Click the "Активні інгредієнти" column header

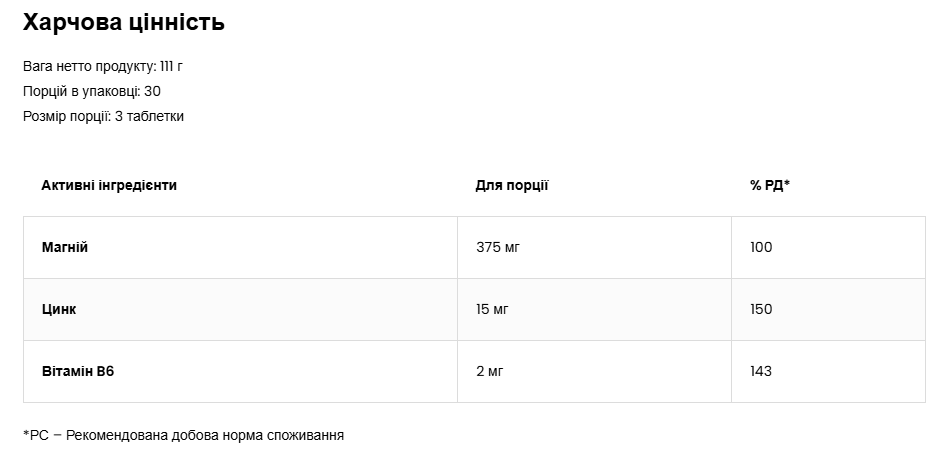109,185
